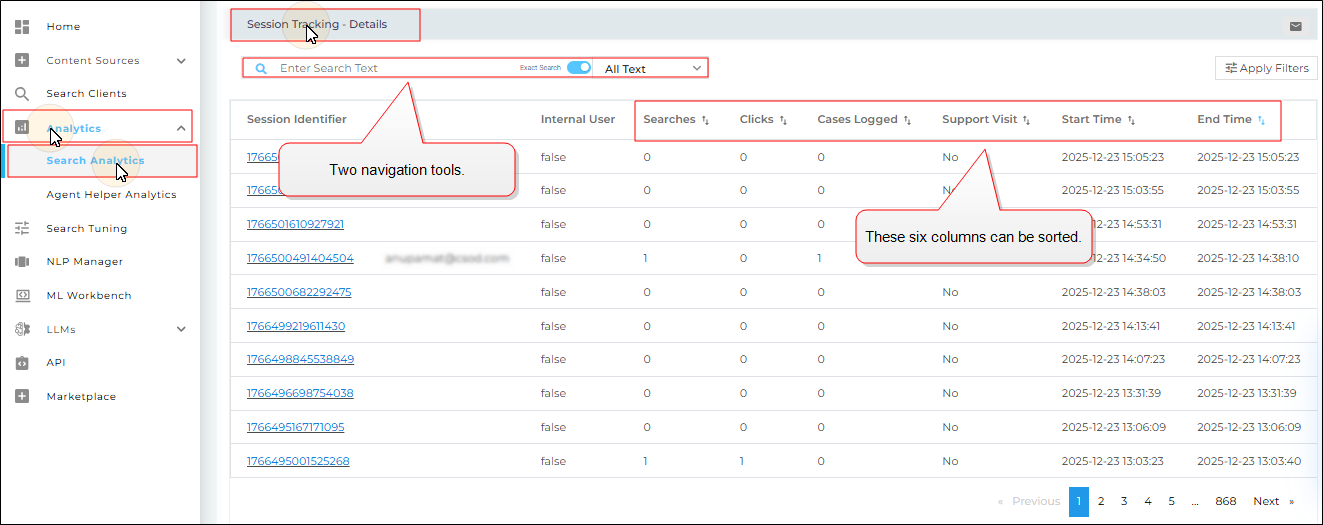This screenshot has width=1323, height=525.
Task: Click the Search Clients magnifier icon
Action: pyautogui.click(x=22, y=94)
